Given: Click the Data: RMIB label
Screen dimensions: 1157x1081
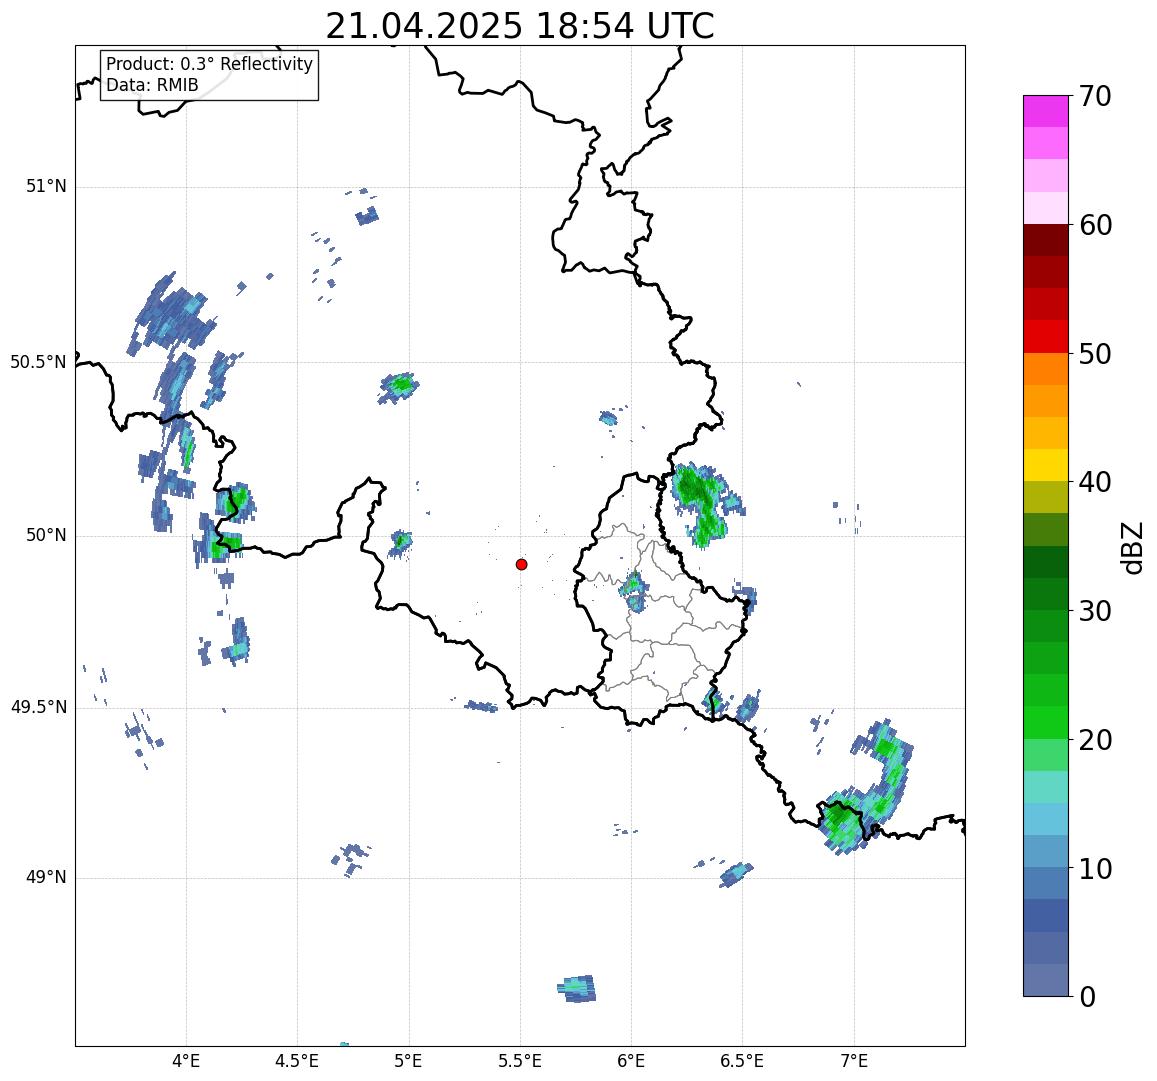Looking at the screenshot, I should coord(153,85).
